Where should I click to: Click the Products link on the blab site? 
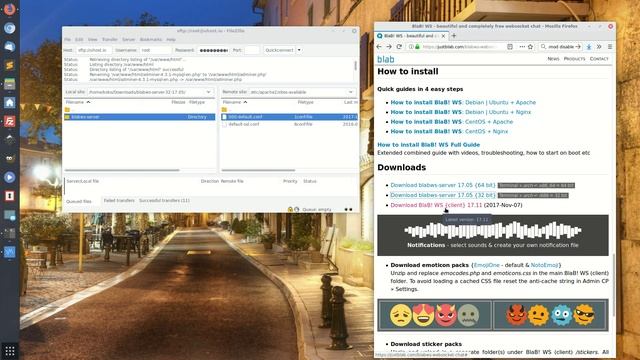tap(574, 59)
